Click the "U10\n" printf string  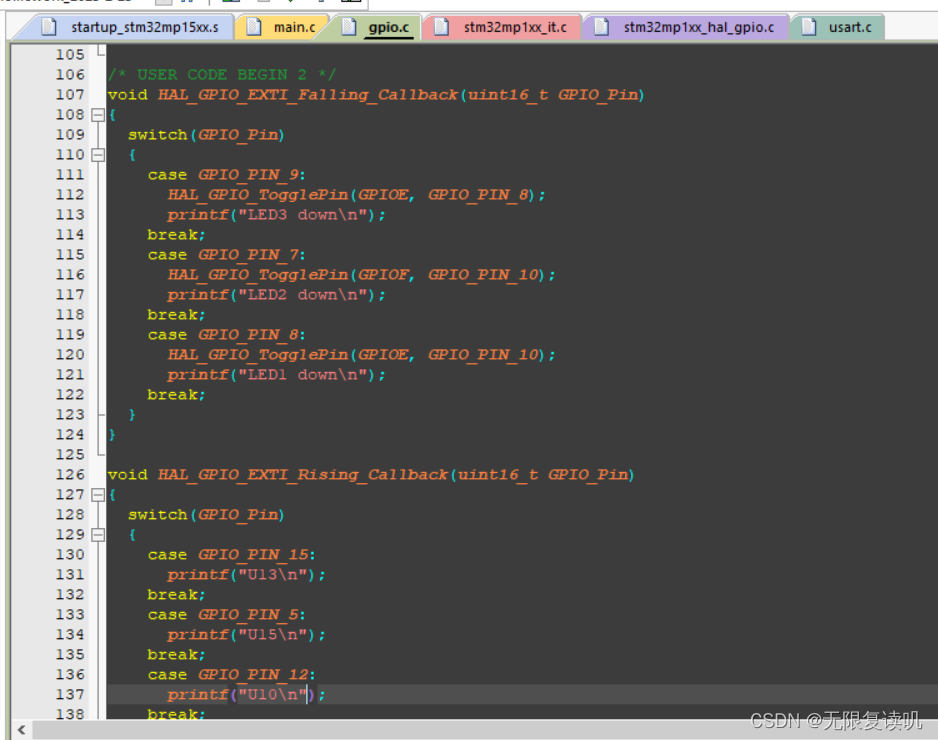(x=273, y=695)
